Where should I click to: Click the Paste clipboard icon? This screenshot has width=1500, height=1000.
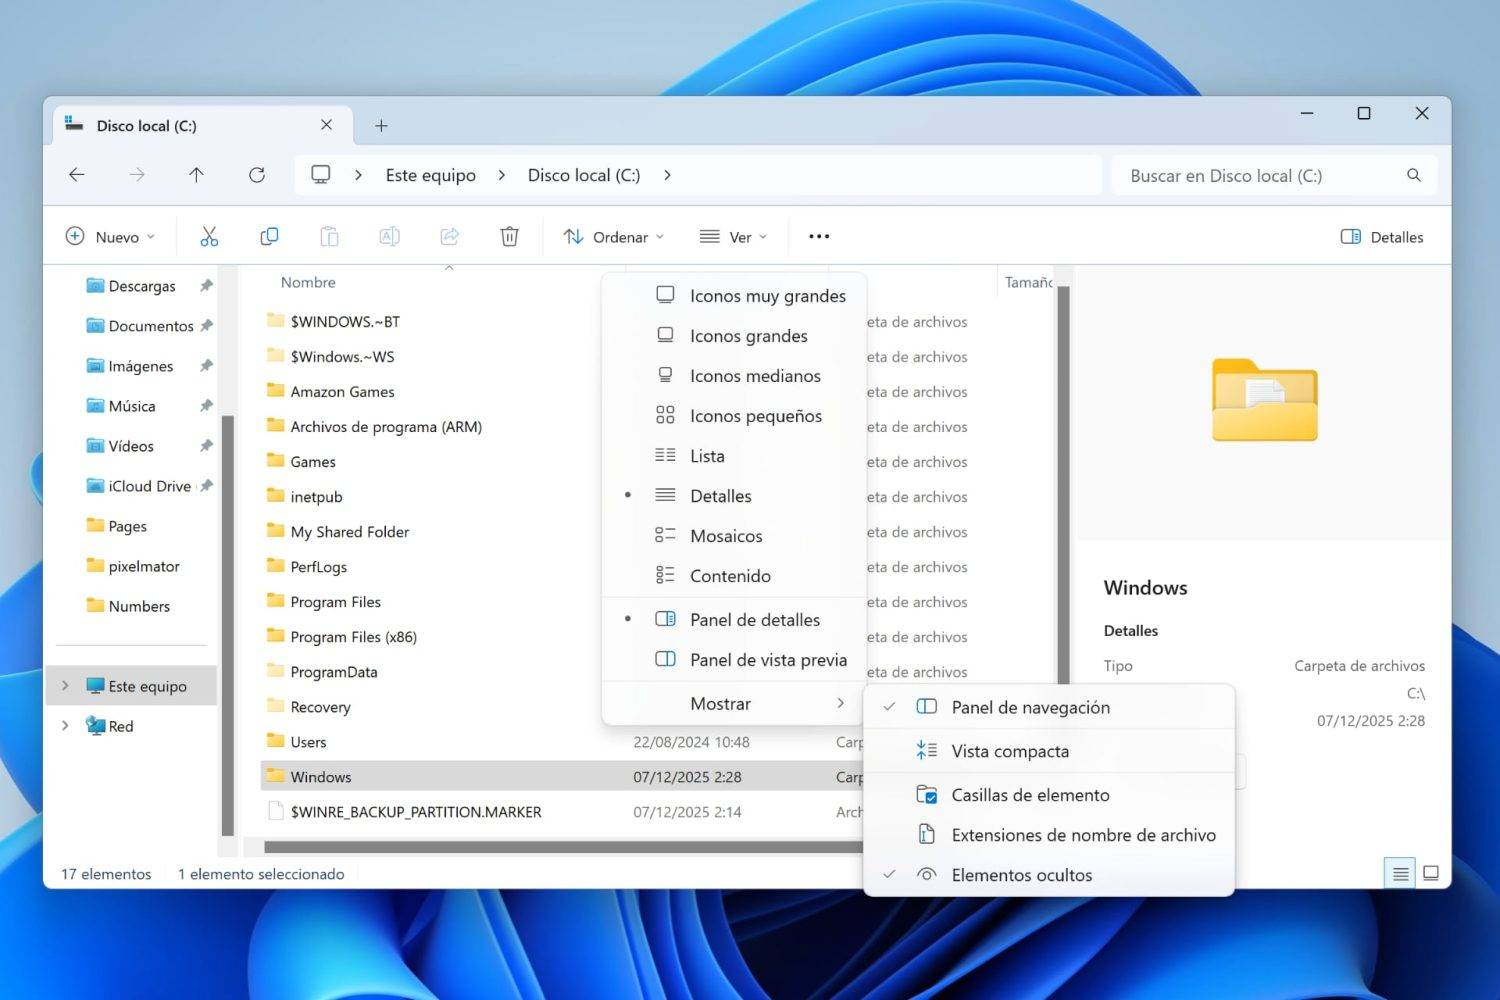pos(329,237)
